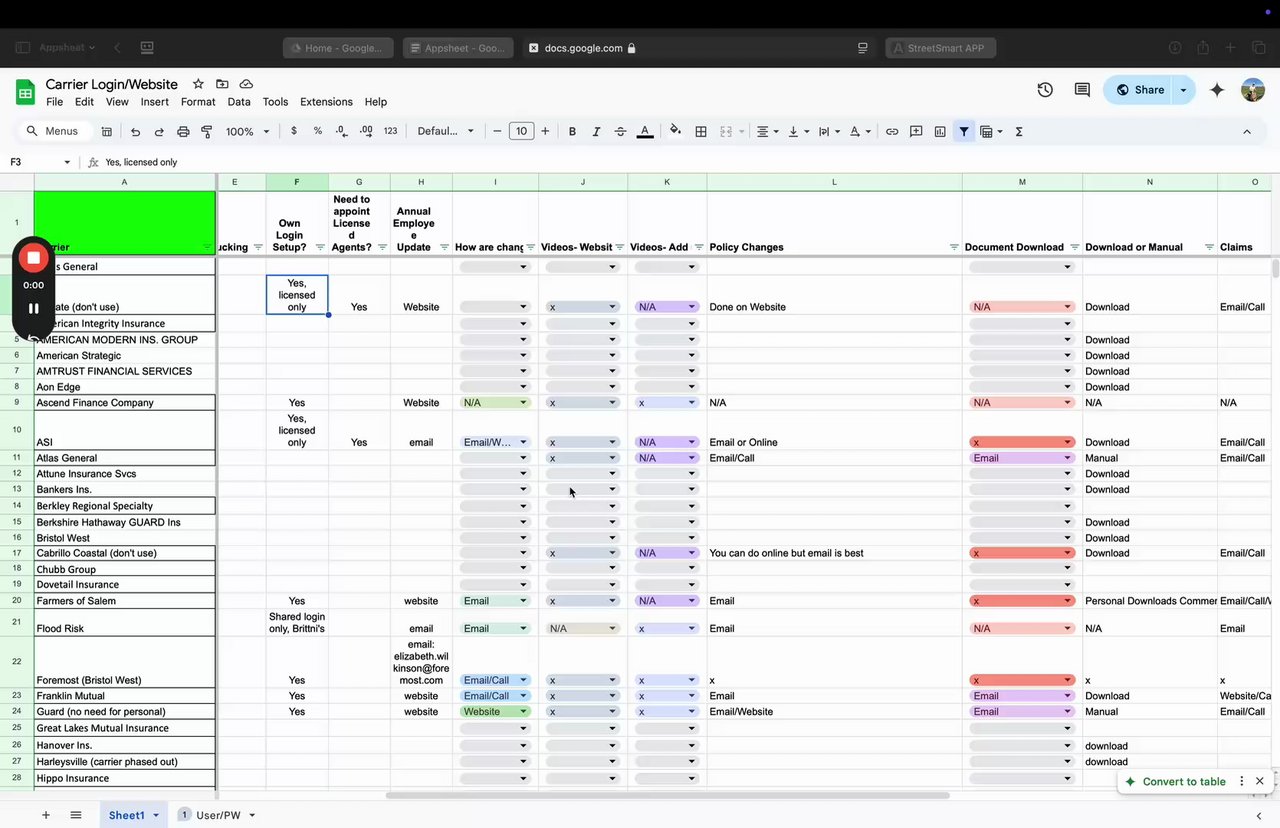1280x828 pixels.
Task: Select the Paint format tool
Action: click(x=207, y=131)
